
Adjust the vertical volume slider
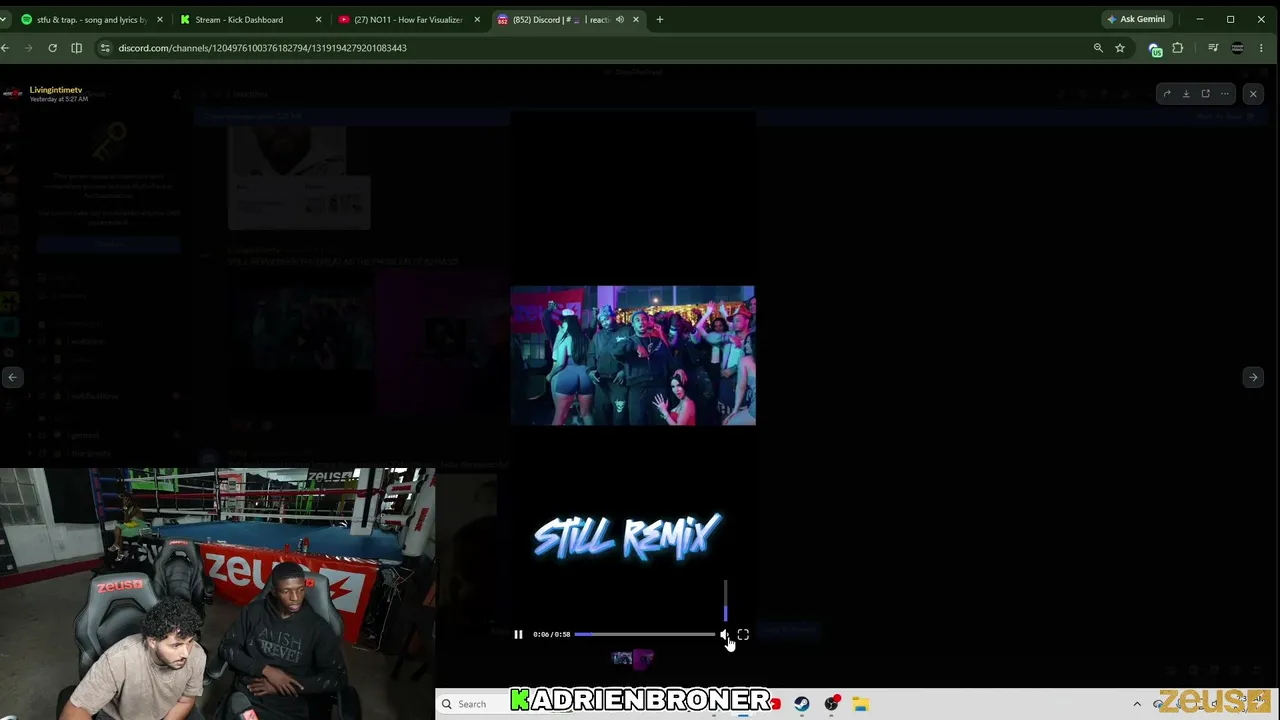coord(725,600)
